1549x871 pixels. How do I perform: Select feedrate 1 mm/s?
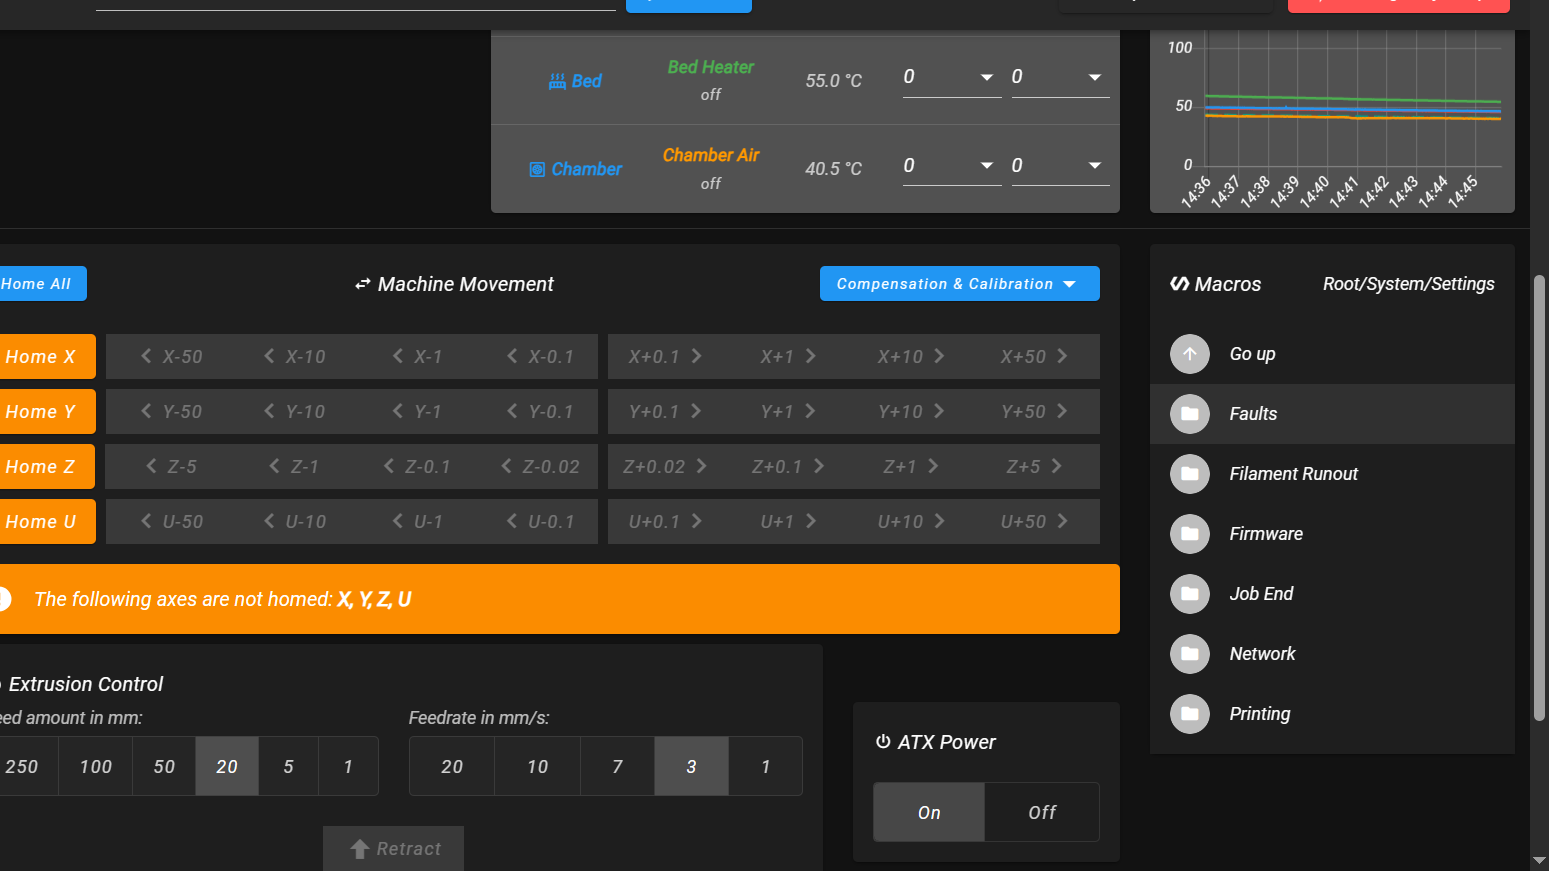[766, 766]
